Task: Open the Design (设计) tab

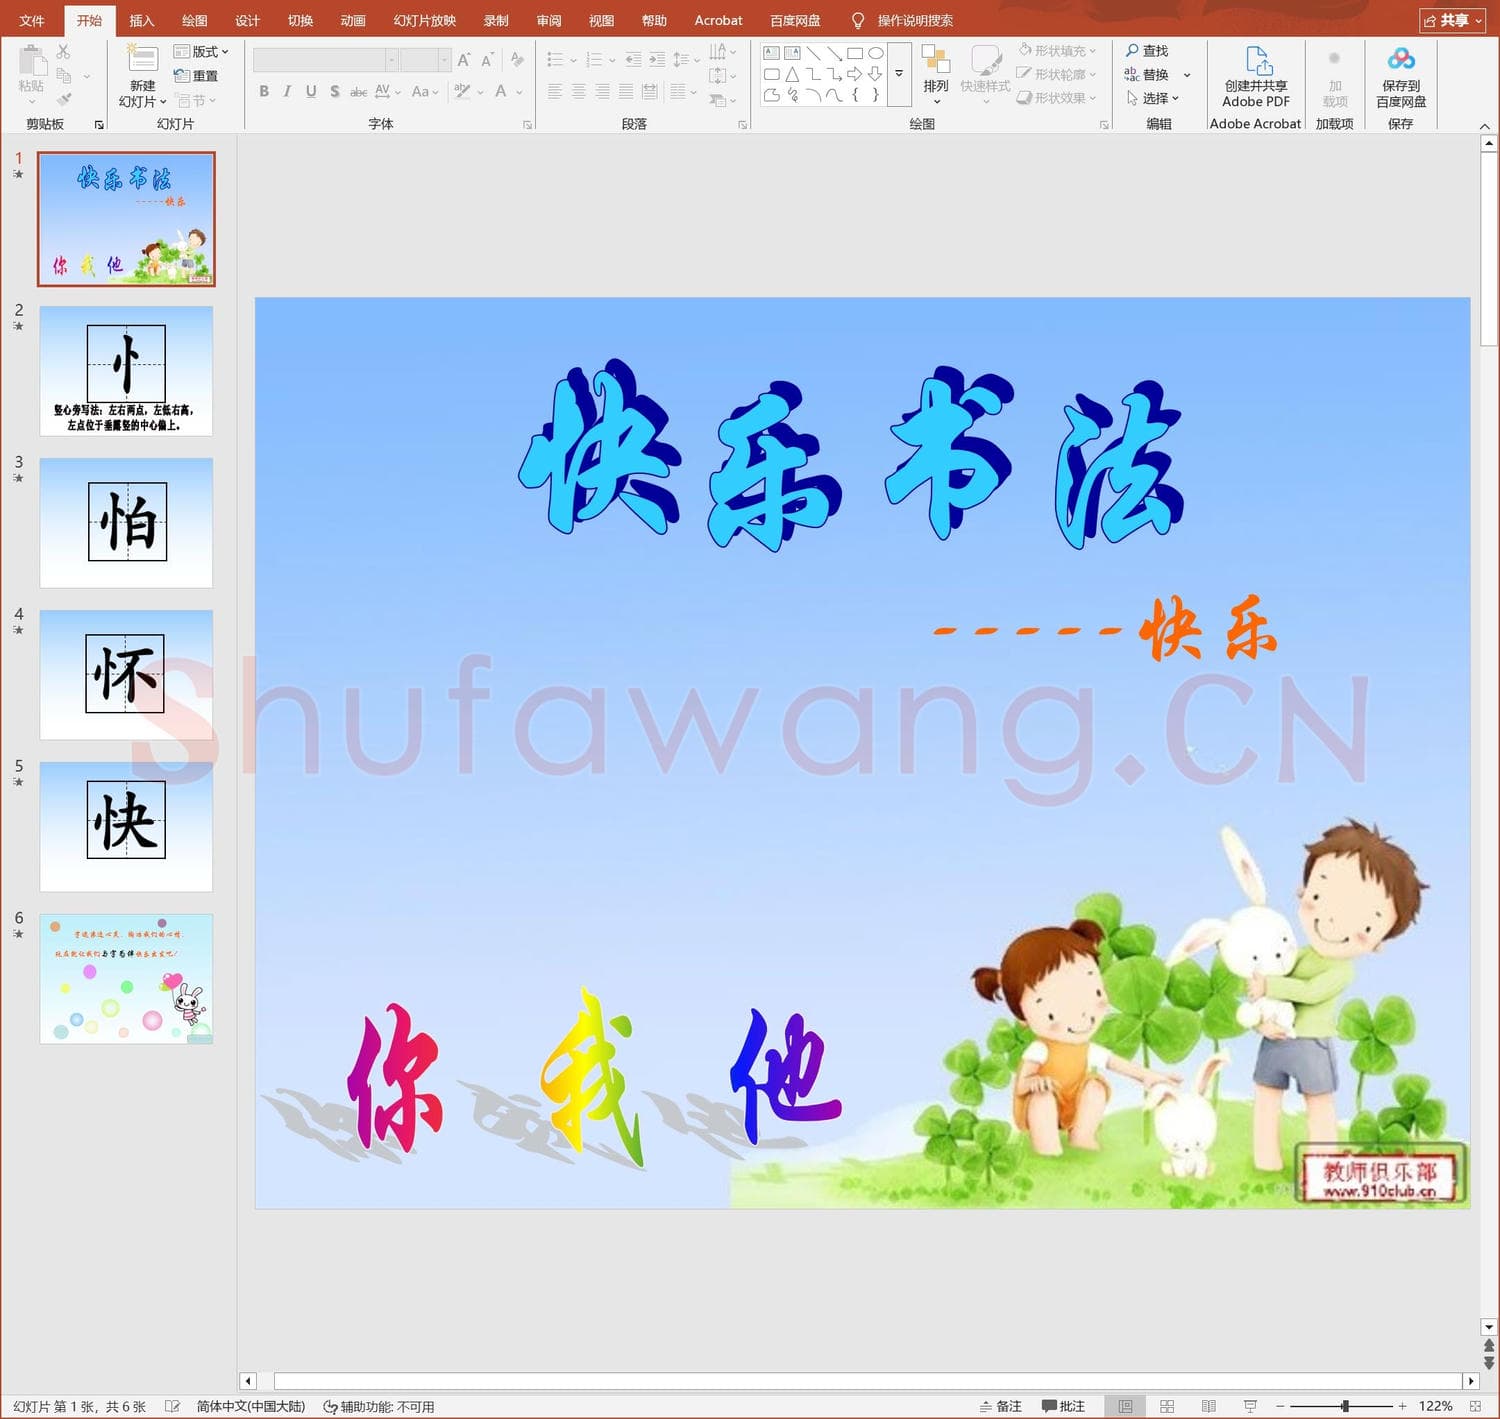Action: click(247, 20)
